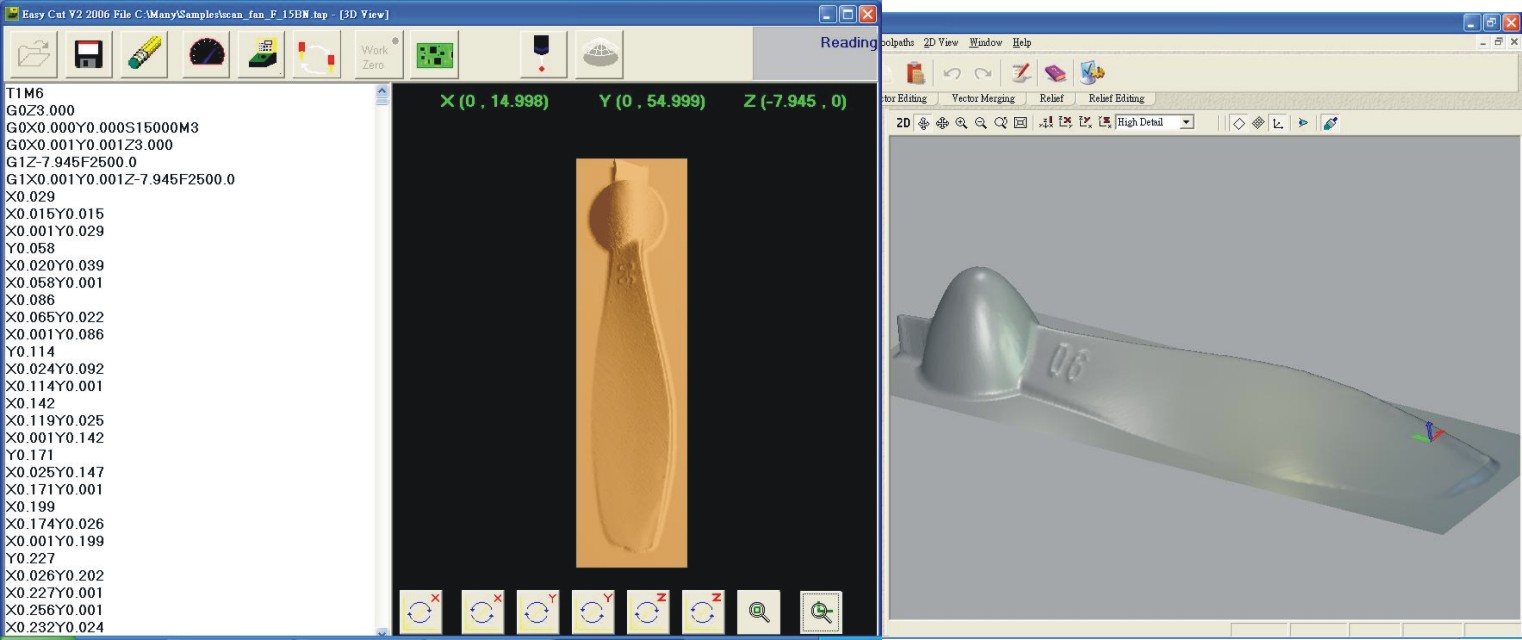Click the green magnifier zoom button in Easy Cut

click(759, 611)
